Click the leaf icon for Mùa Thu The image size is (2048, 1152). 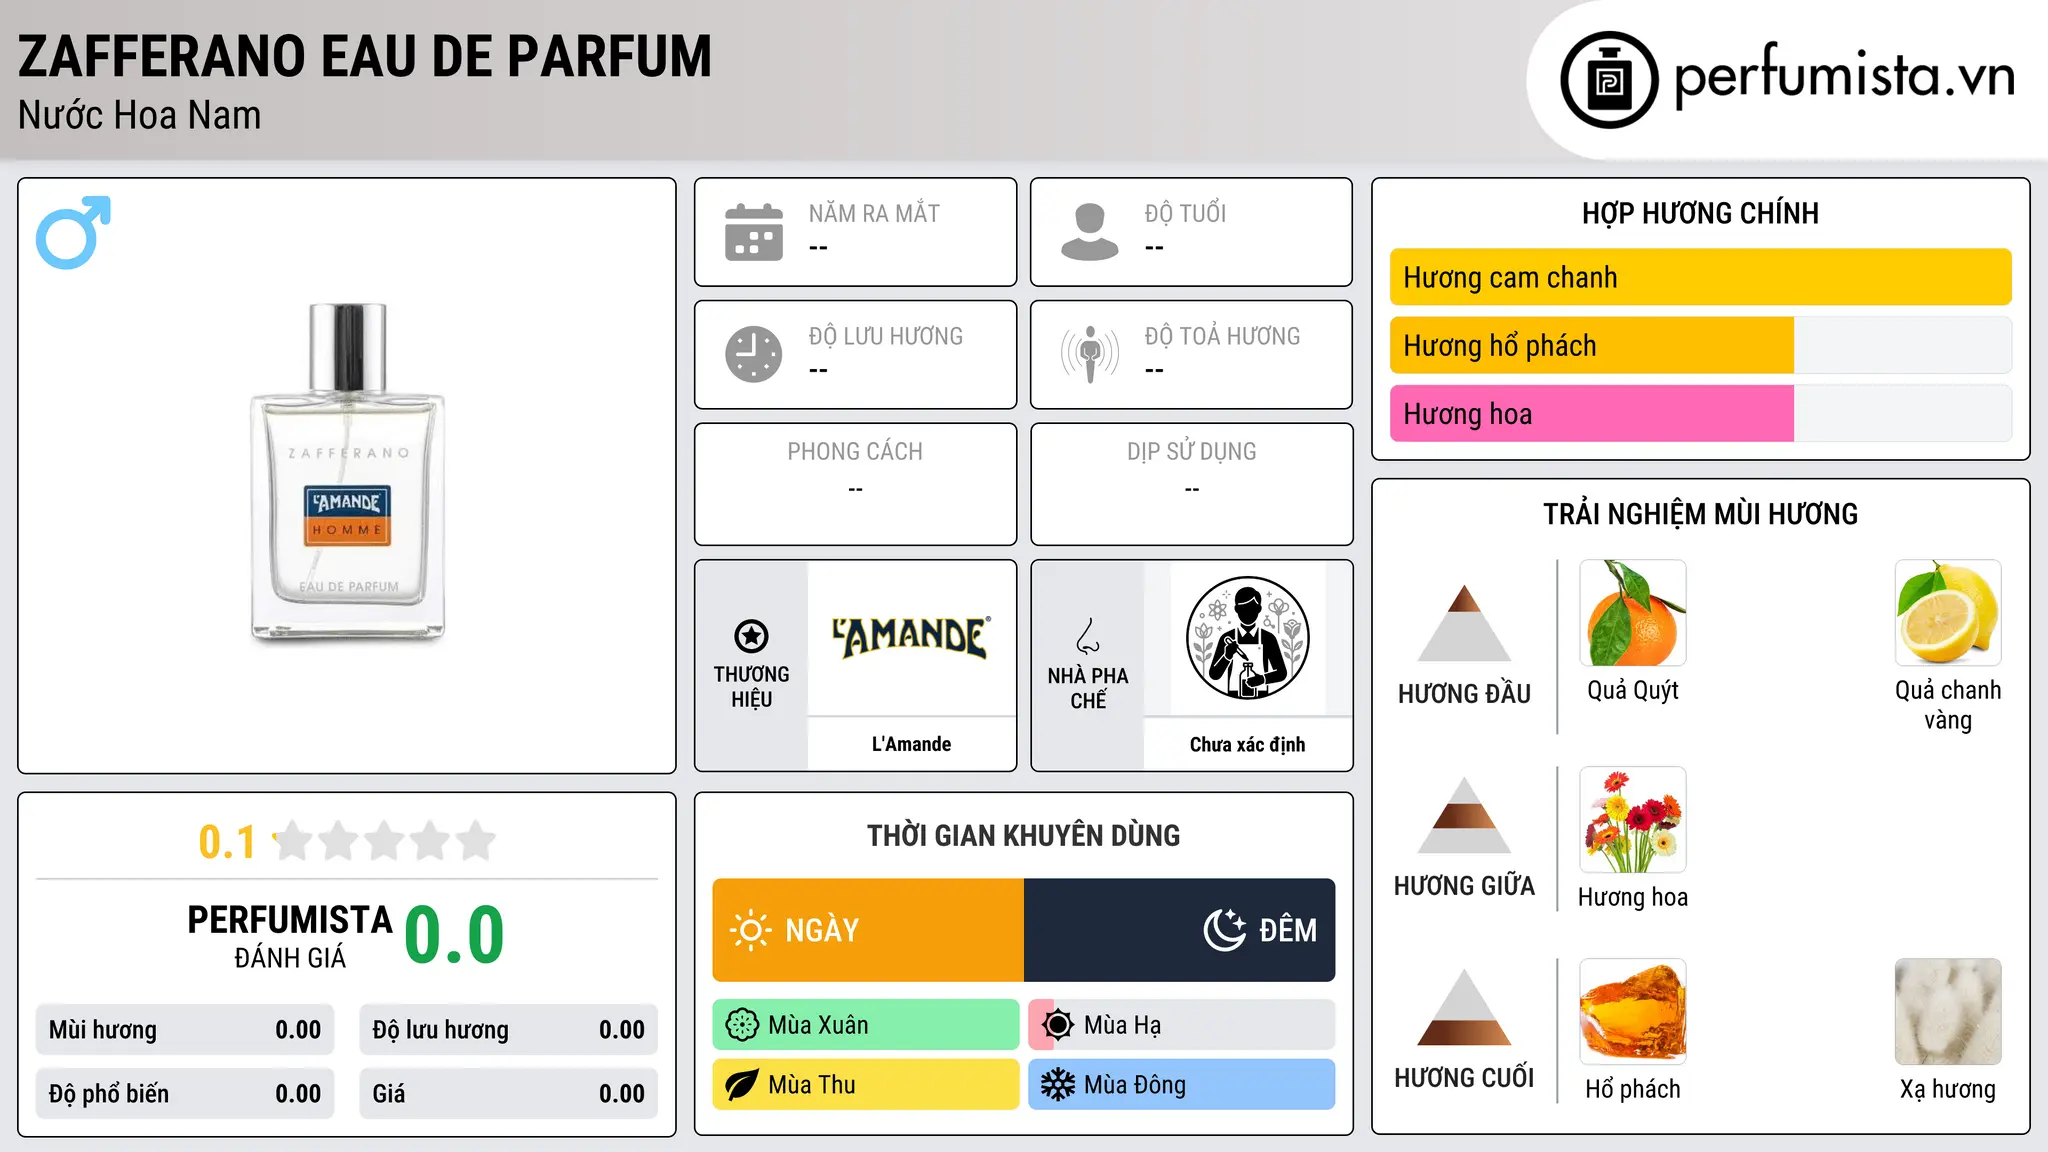pos(742,1085)
